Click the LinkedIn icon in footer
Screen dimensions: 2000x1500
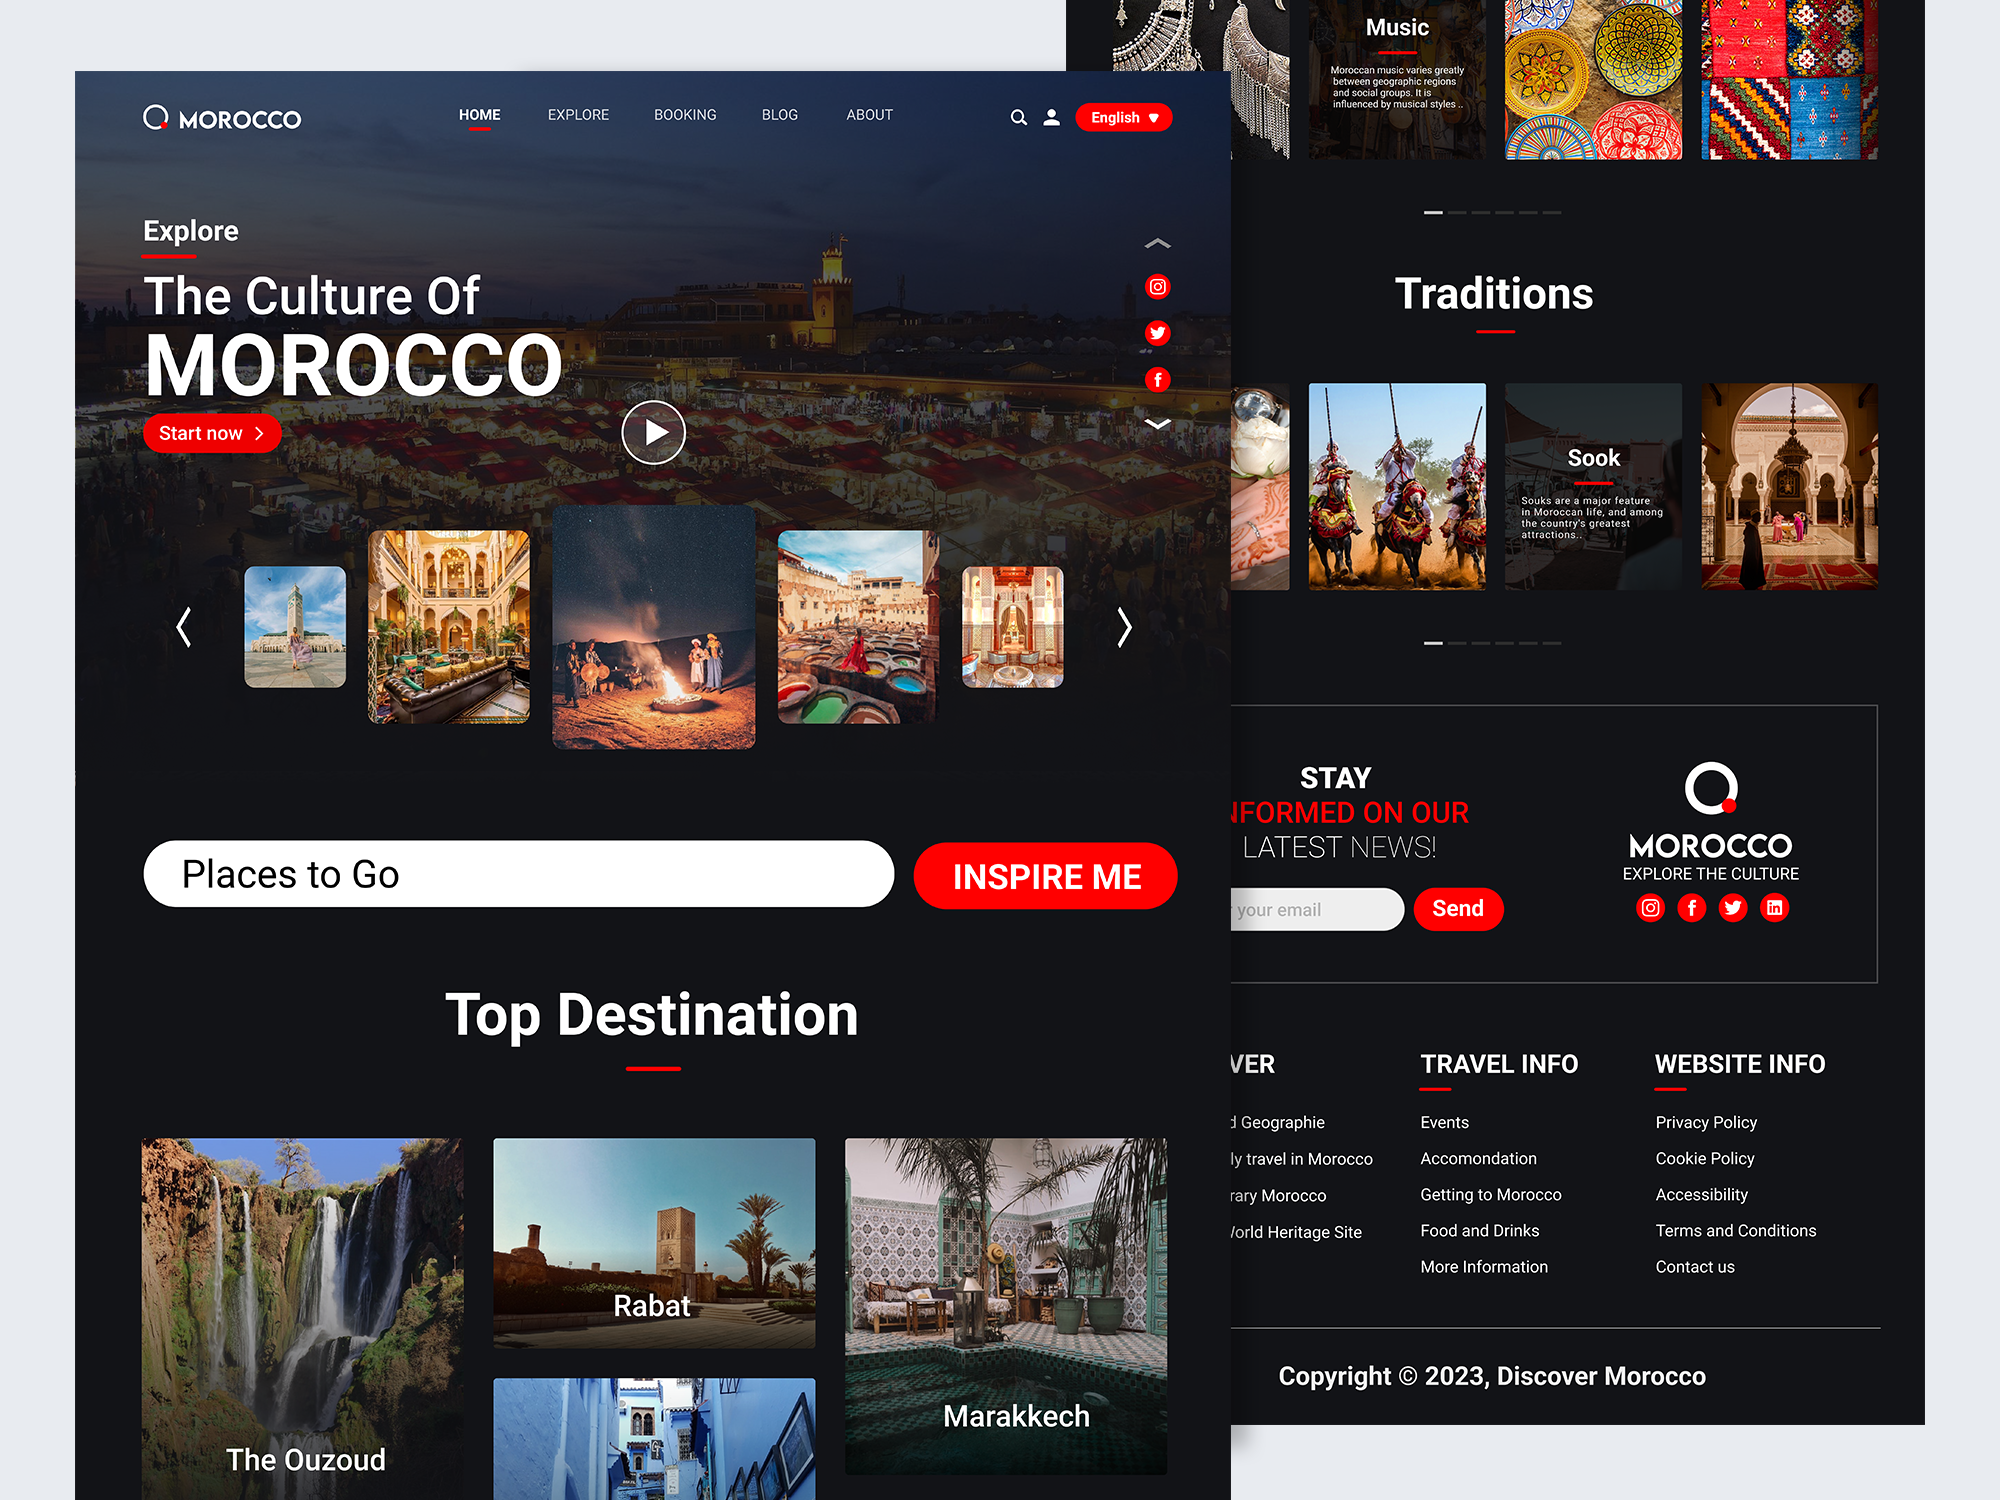tap(1774, 908)
